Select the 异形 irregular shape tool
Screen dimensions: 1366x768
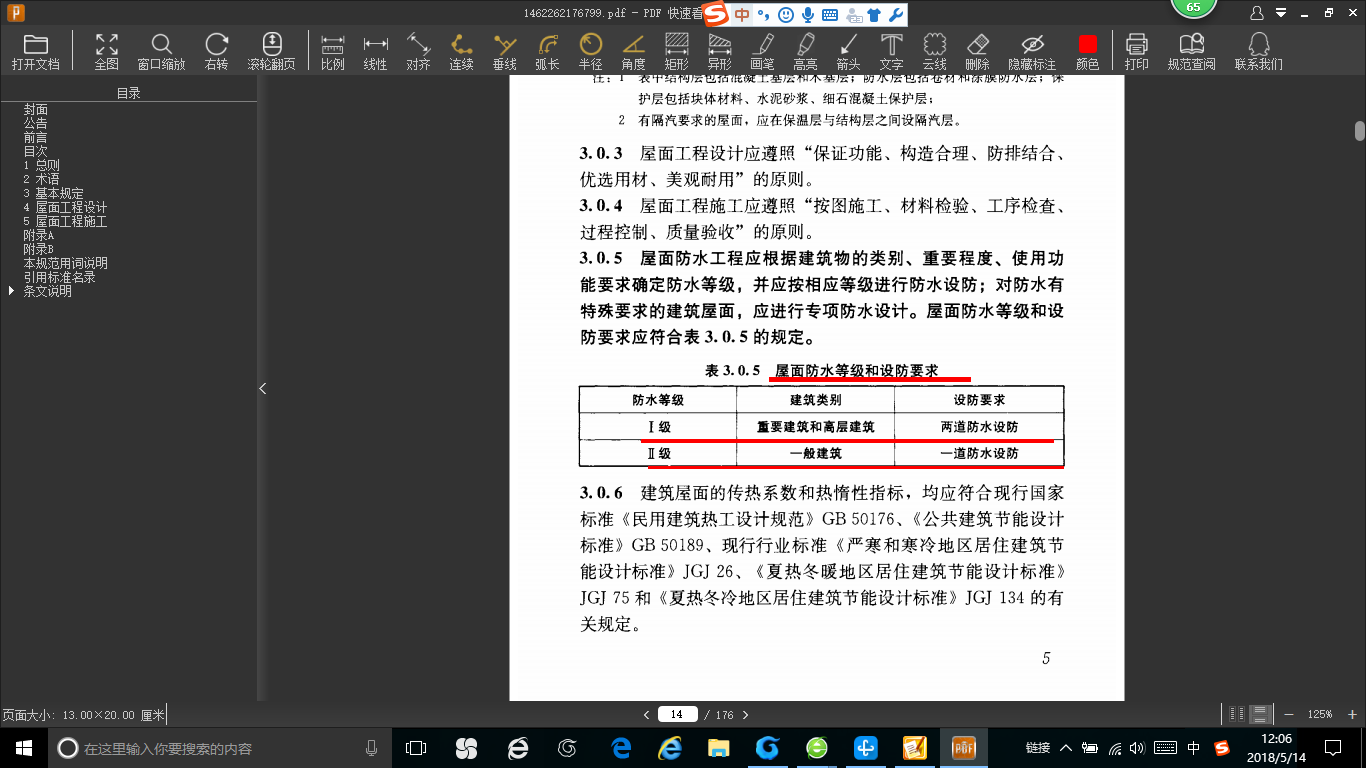click(719, 51)
